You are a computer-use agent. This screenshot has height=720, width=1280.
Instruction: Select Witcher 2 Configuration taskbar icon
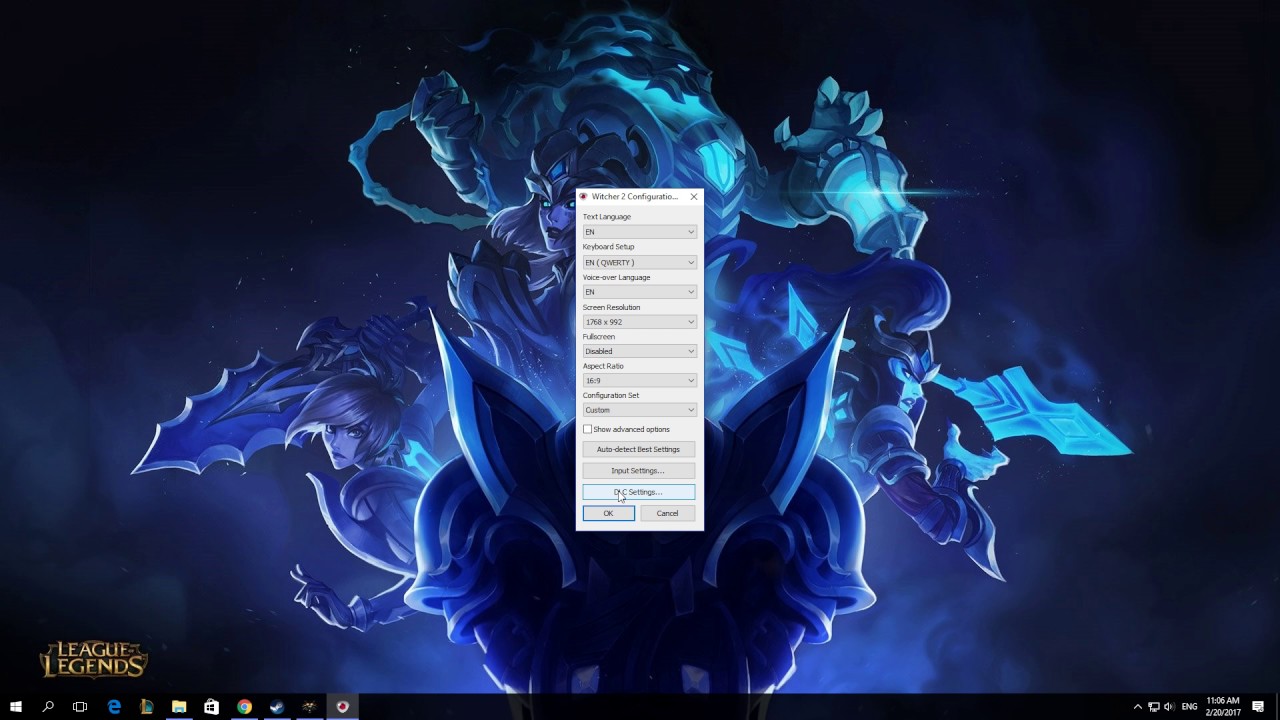click(x=342, y=707)
